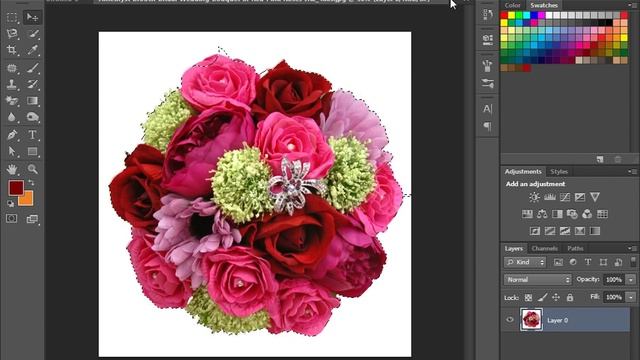Add a Channel Mixer adjustment
640x360 pixels.
[x=587, y=214]
